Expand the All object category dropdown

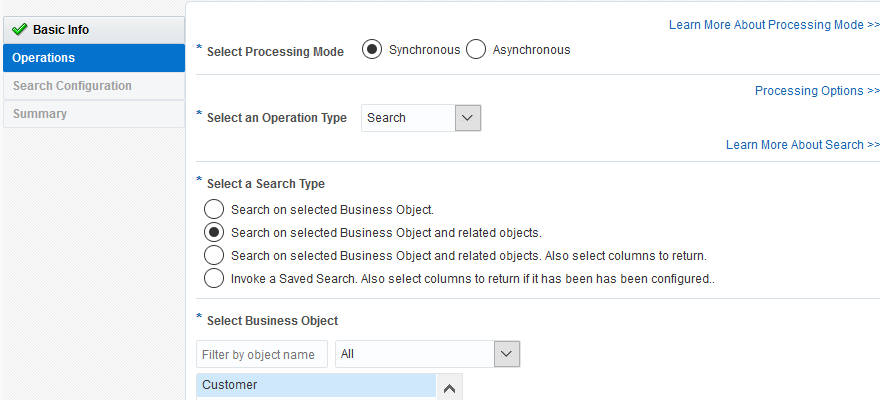tap(427, 354)
